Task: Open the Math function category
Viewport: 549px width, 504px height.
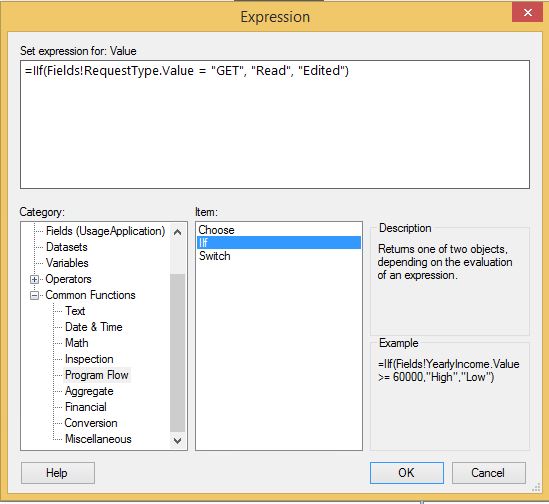Action: pyautogui.click(x=76, y=343)
